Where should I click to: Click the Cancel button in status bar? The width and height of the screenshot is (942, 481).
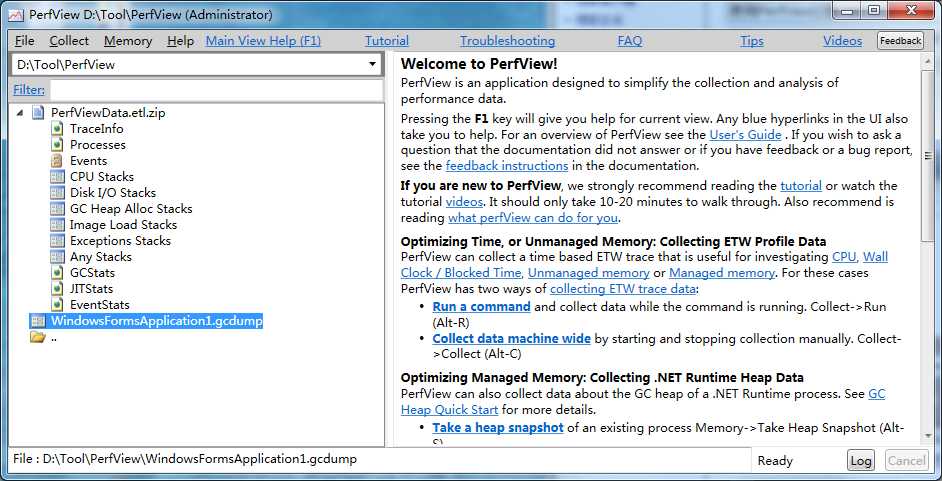coord(907,461)
